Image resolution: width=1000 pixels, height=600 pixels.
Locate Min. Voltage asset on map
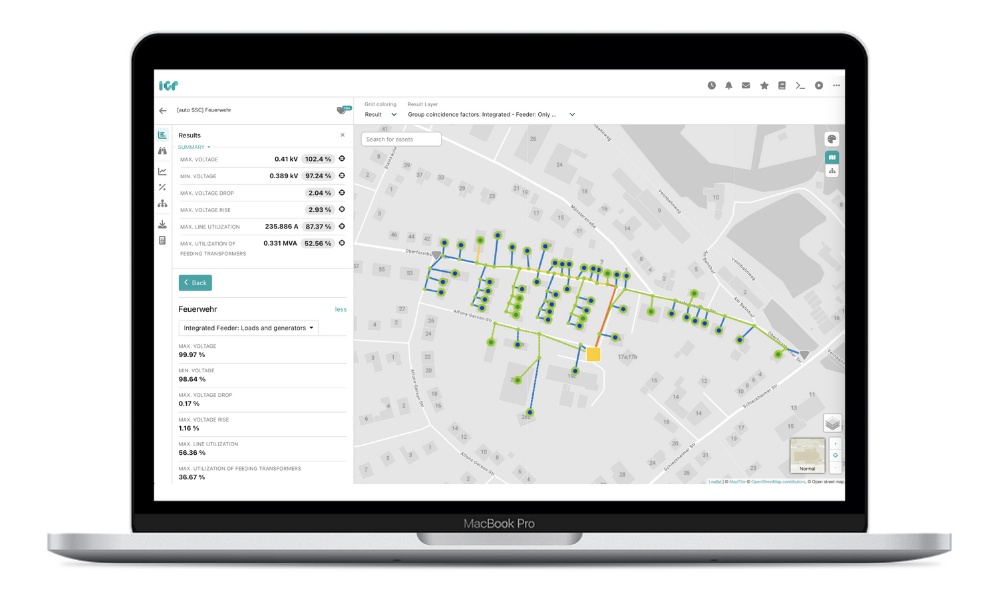pos(342,175)
